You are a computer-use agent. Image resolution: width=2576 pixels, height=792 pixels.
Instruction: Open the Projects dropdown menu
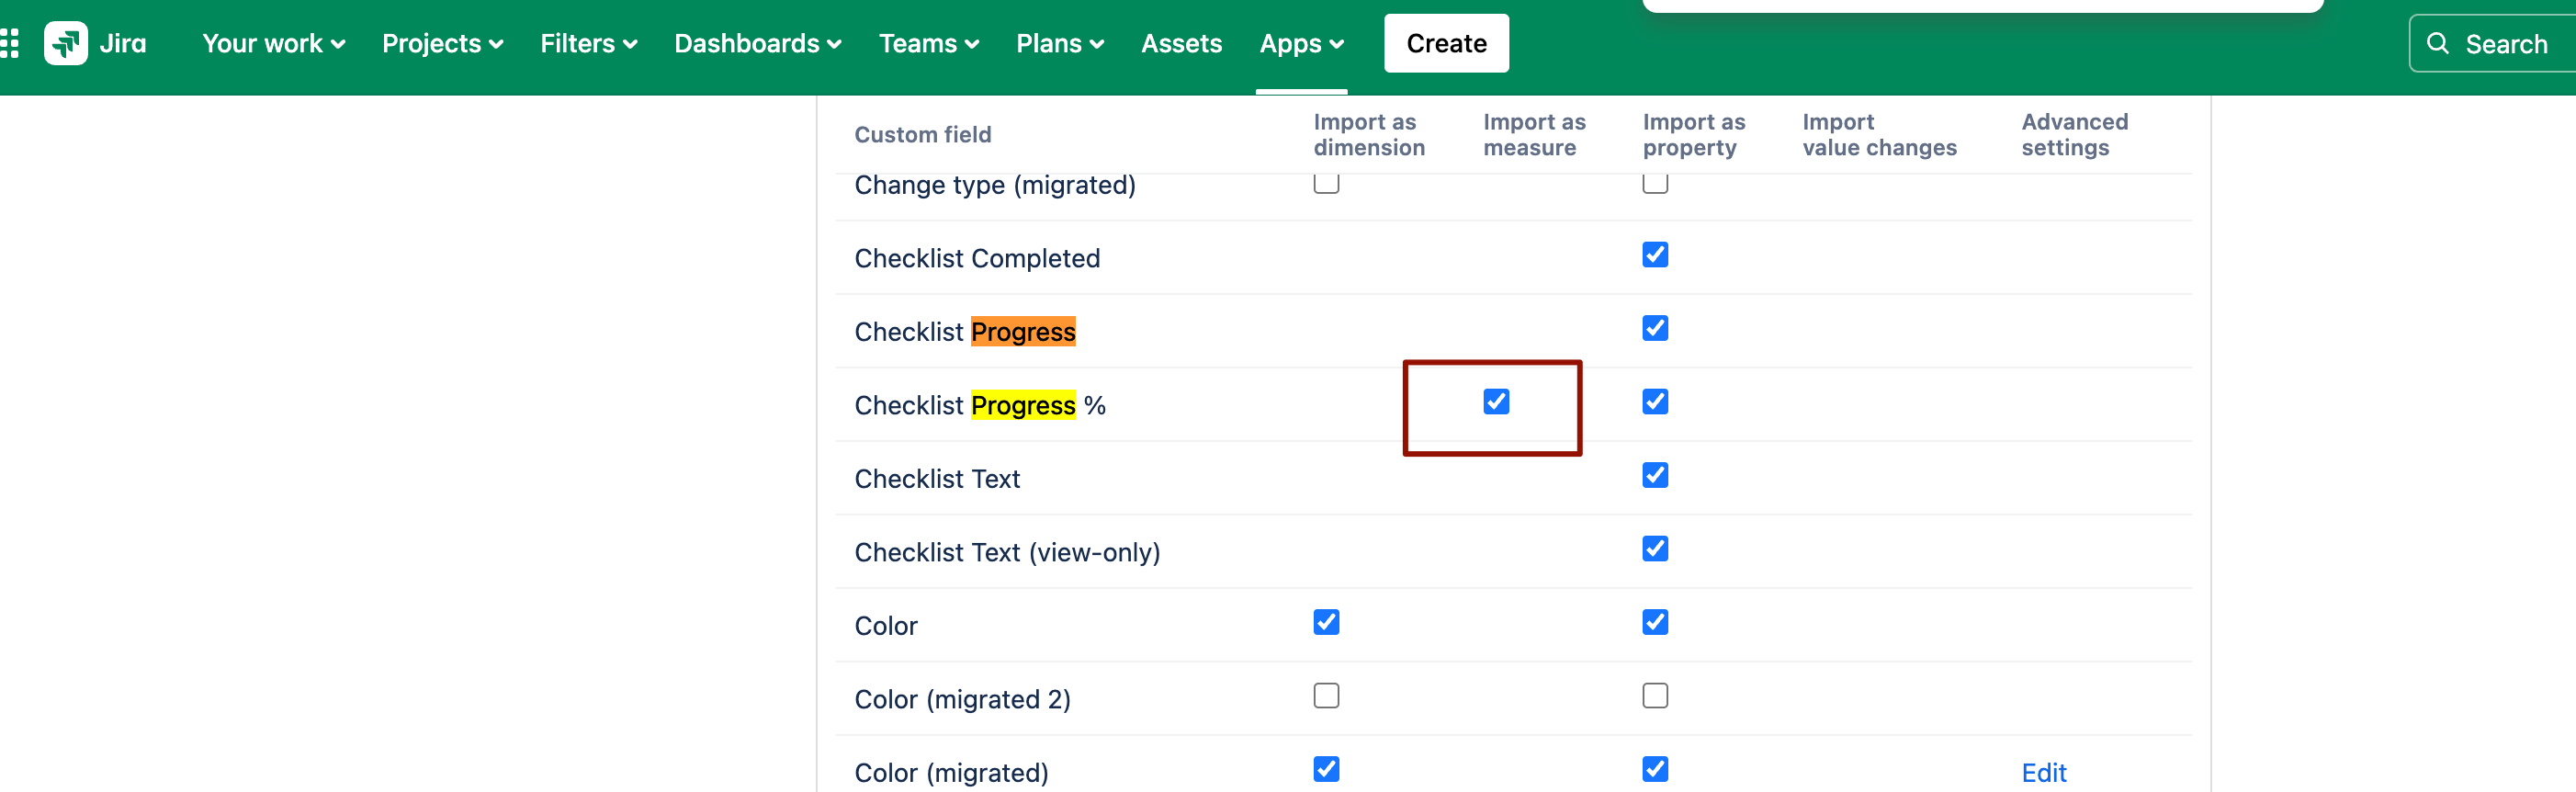point(442,43)
